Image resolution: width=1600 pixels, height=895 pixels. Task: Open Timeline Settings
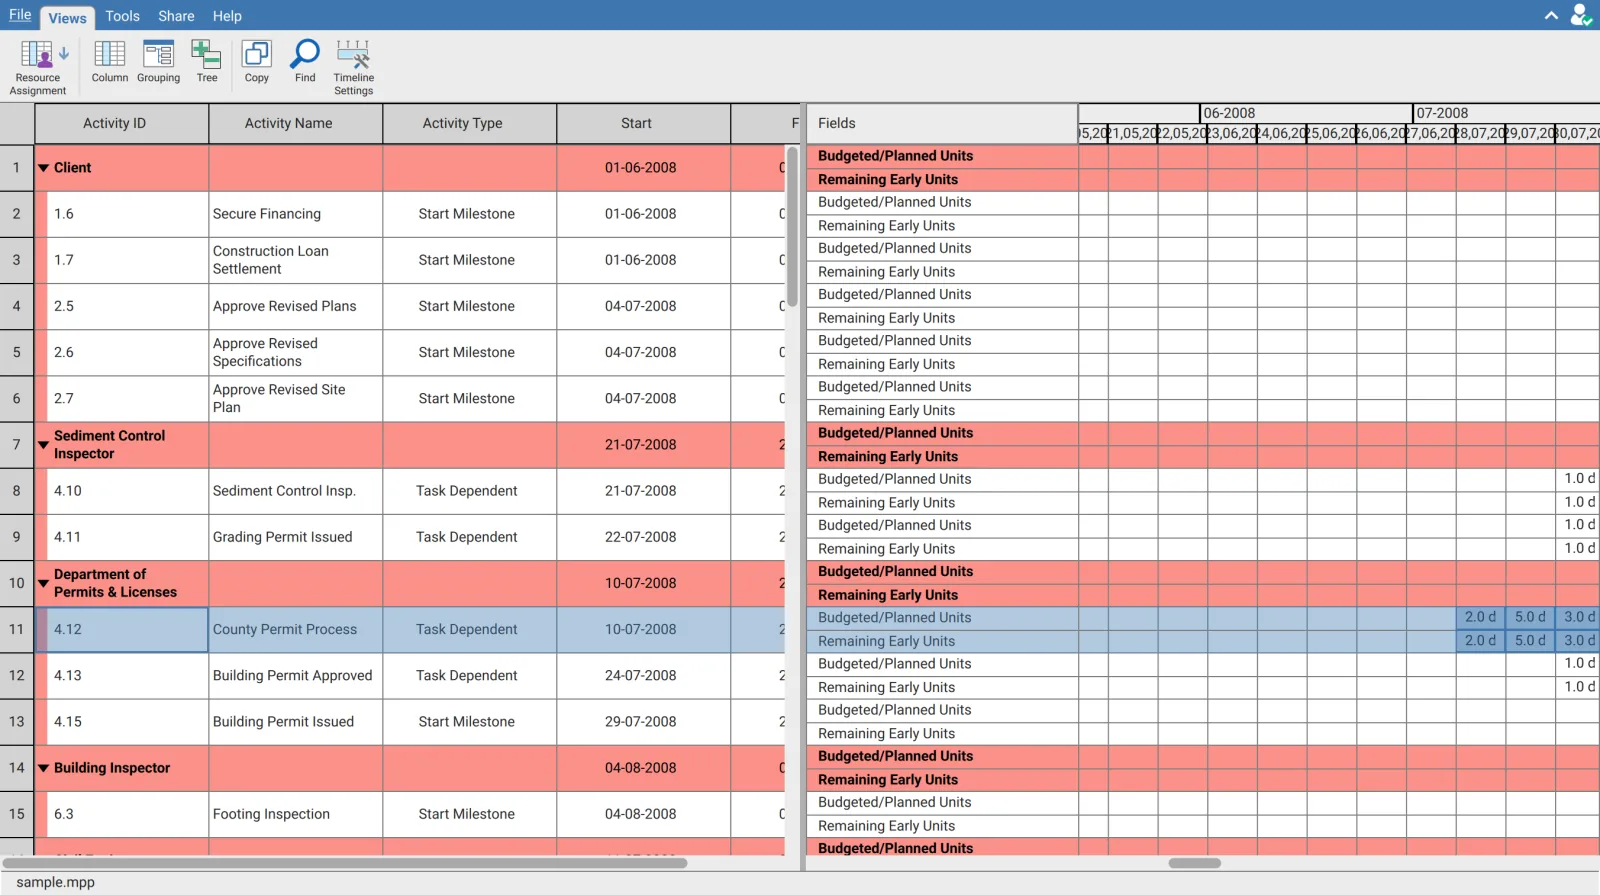(353, 67)
